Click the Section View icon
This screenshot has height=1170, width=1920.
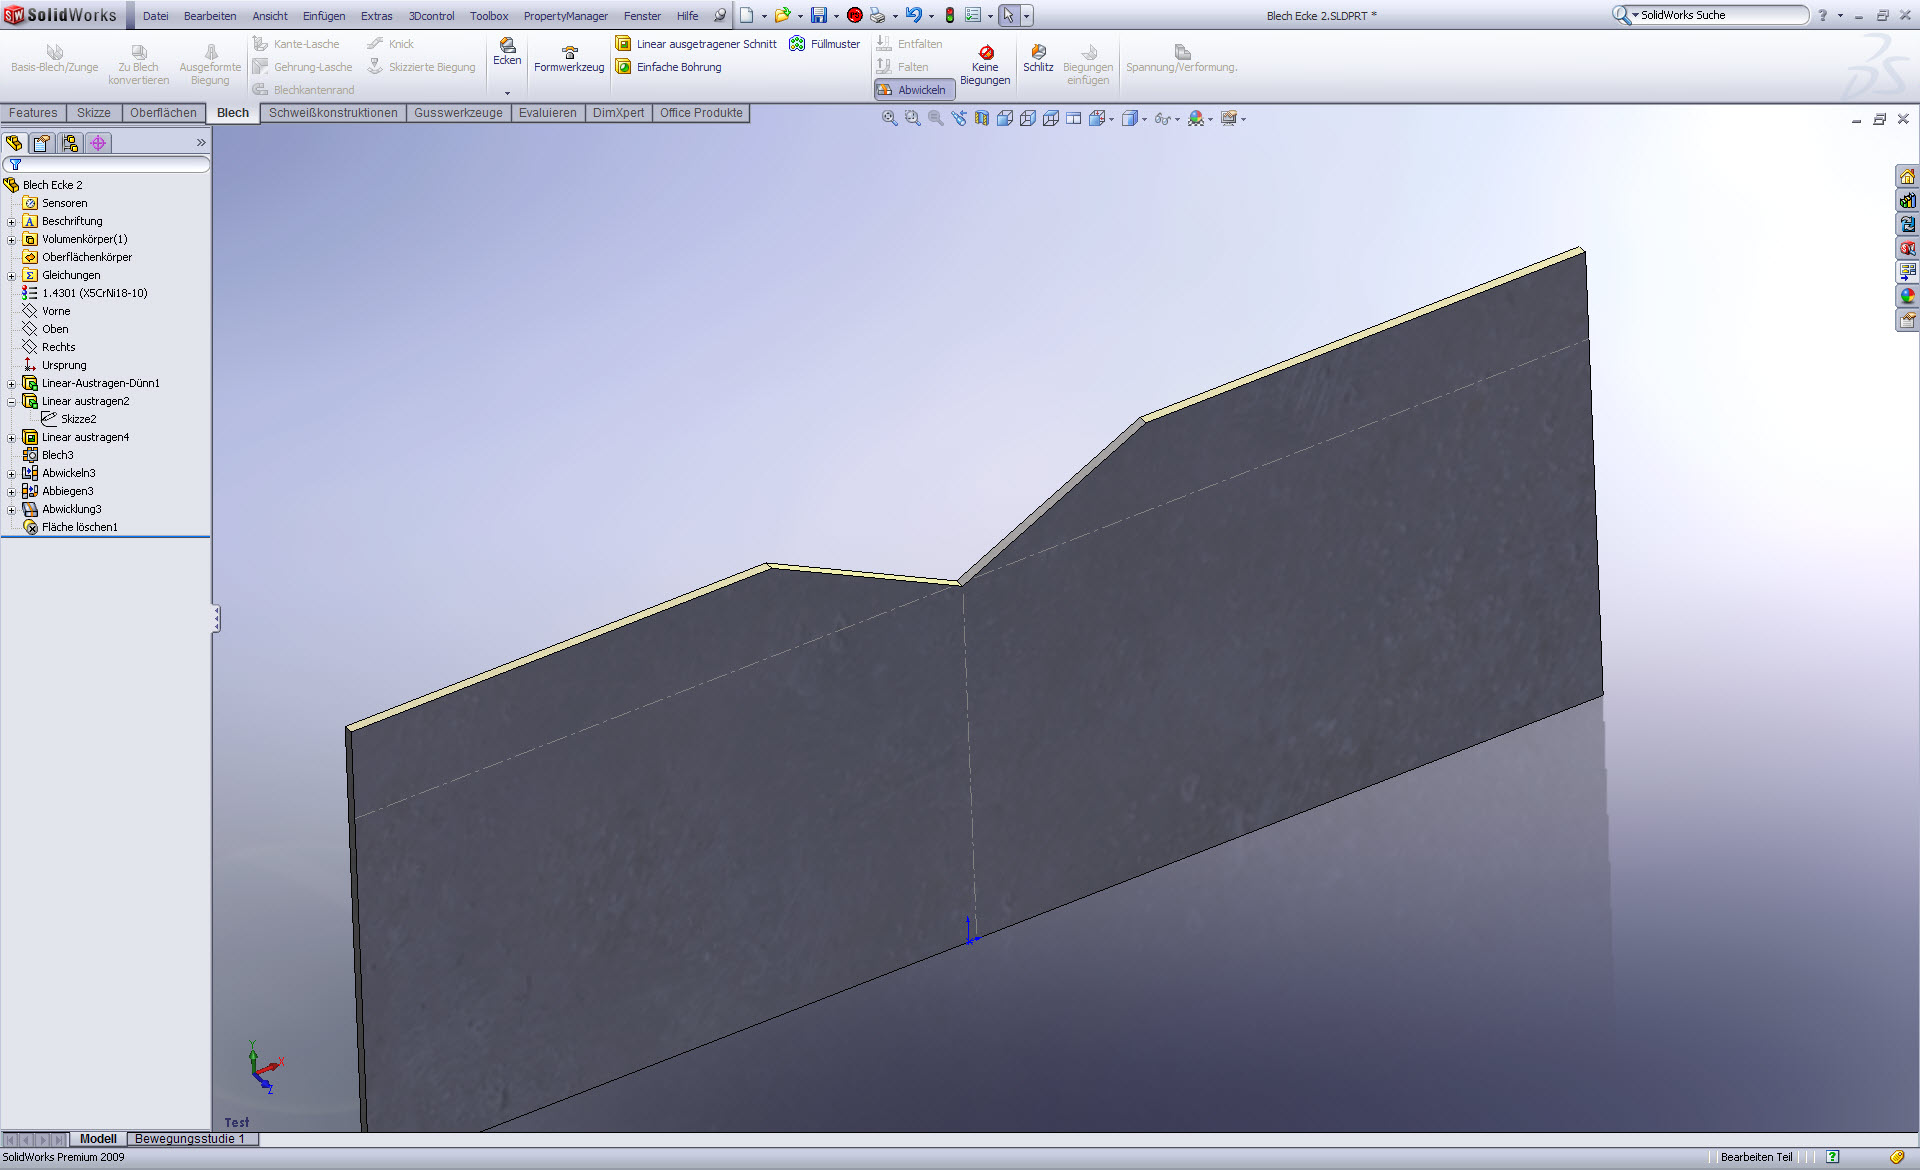tap(981, 118)
